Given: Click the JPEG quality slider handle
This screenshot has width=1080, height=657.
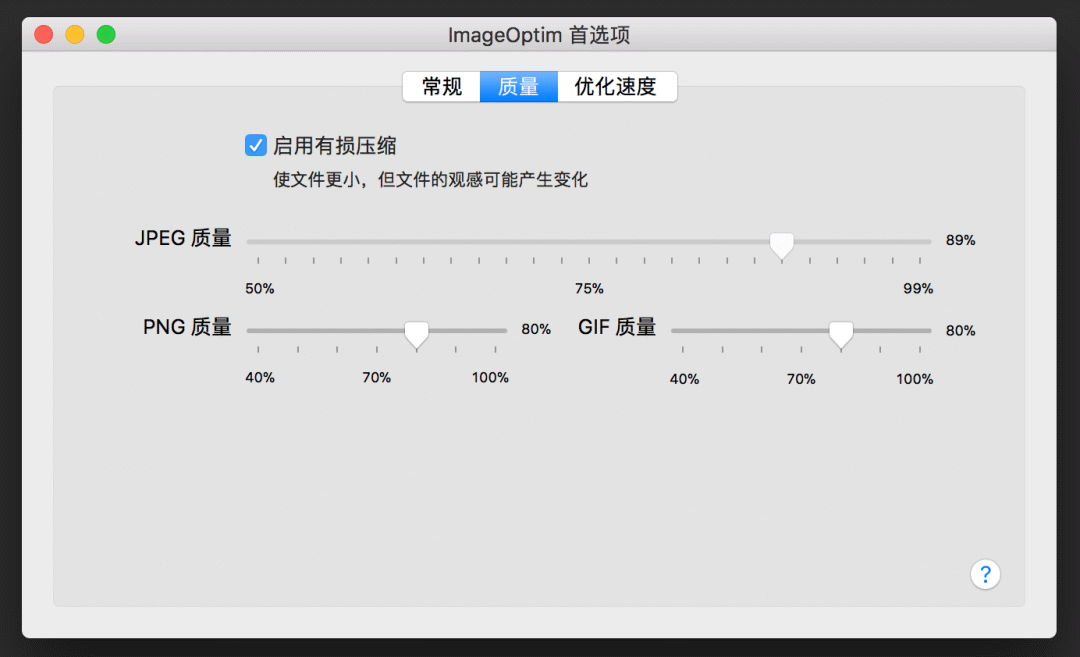Looking at the screenshot, I should click(x=781, y=244).
